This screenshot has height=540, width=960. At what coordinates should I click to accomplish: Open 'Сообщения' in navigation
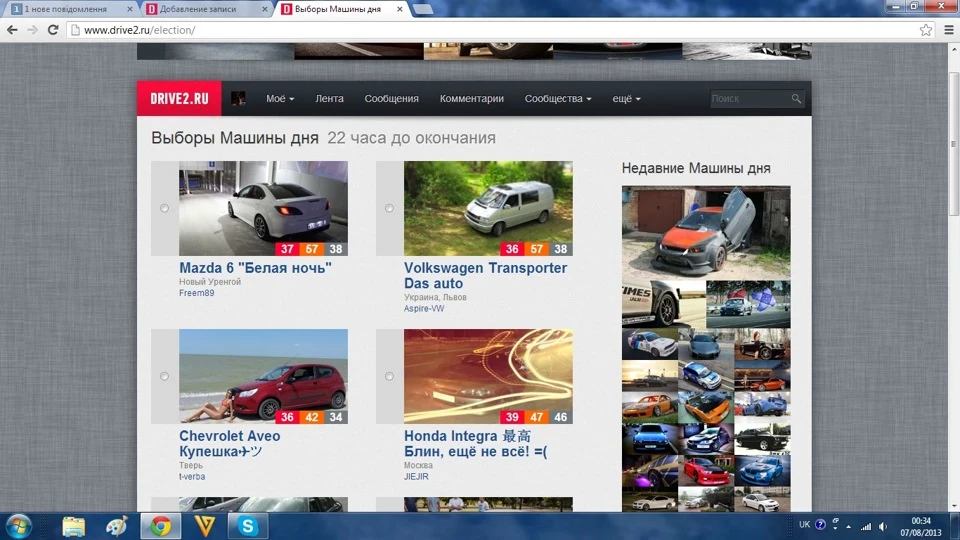392,99
